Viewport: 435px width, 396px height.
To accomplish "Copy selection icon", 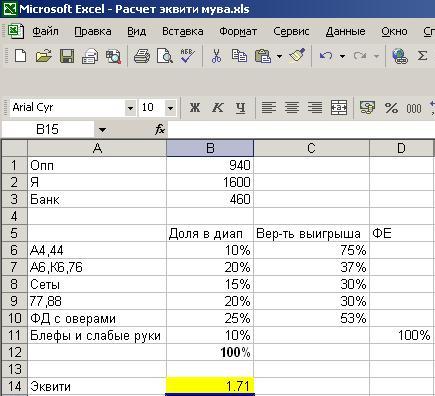I will pos(239,56).
